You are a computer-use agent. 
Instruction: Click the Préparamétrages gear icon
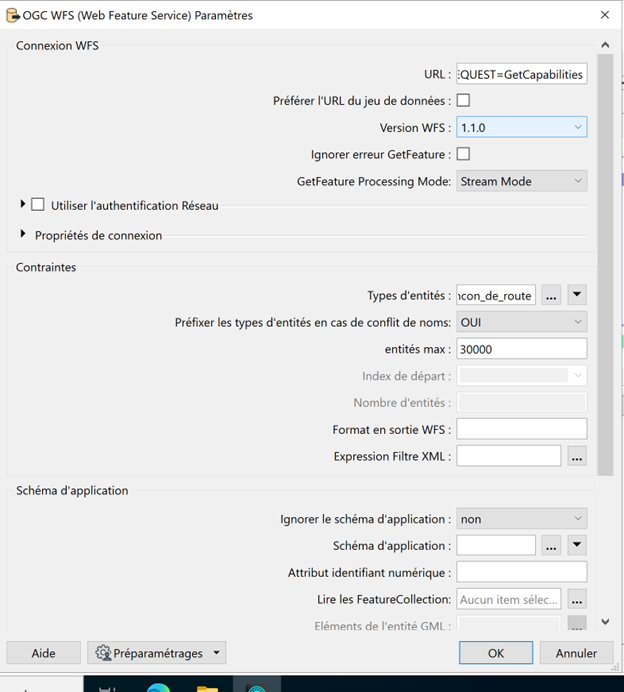point(103,653)
